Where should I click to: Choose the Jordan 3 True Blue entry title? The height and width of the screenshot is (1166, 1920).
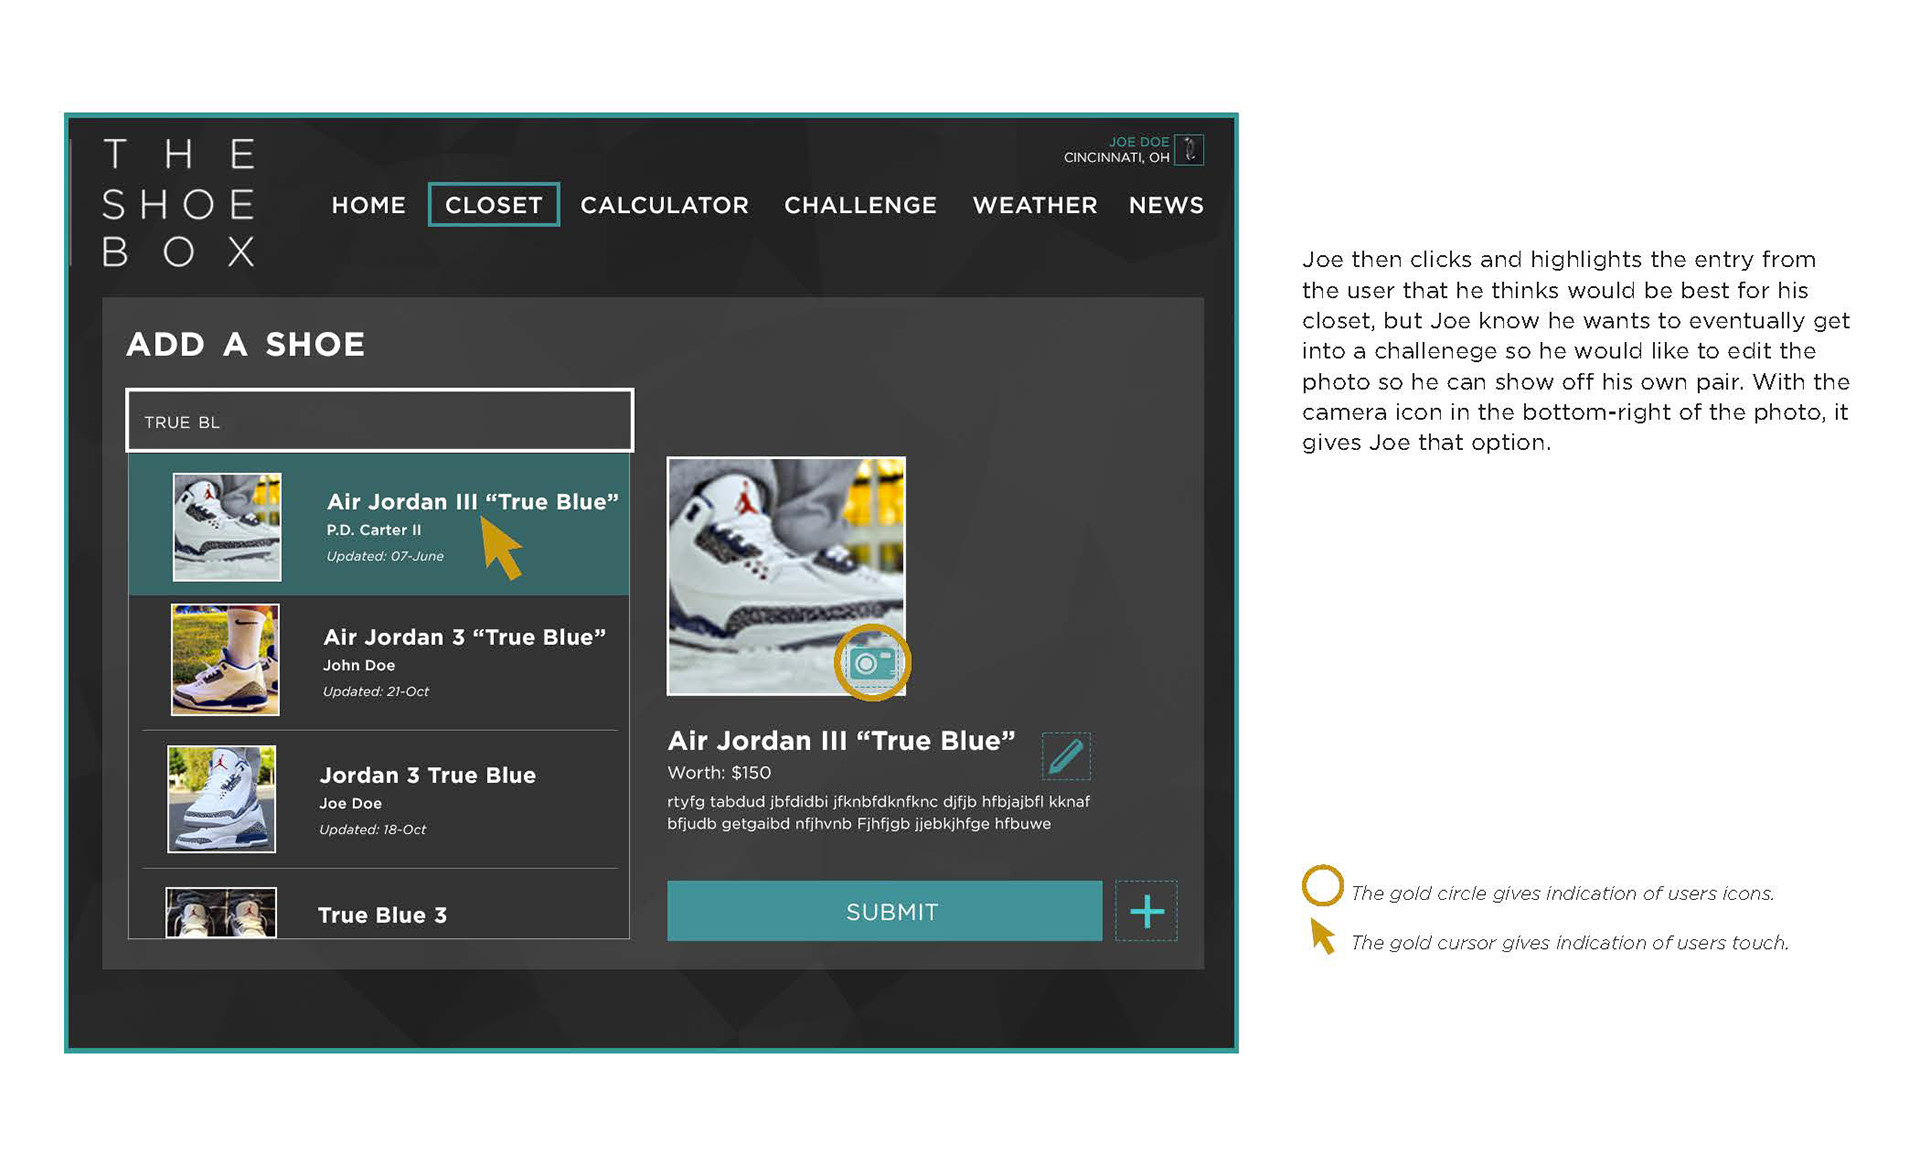428,775
